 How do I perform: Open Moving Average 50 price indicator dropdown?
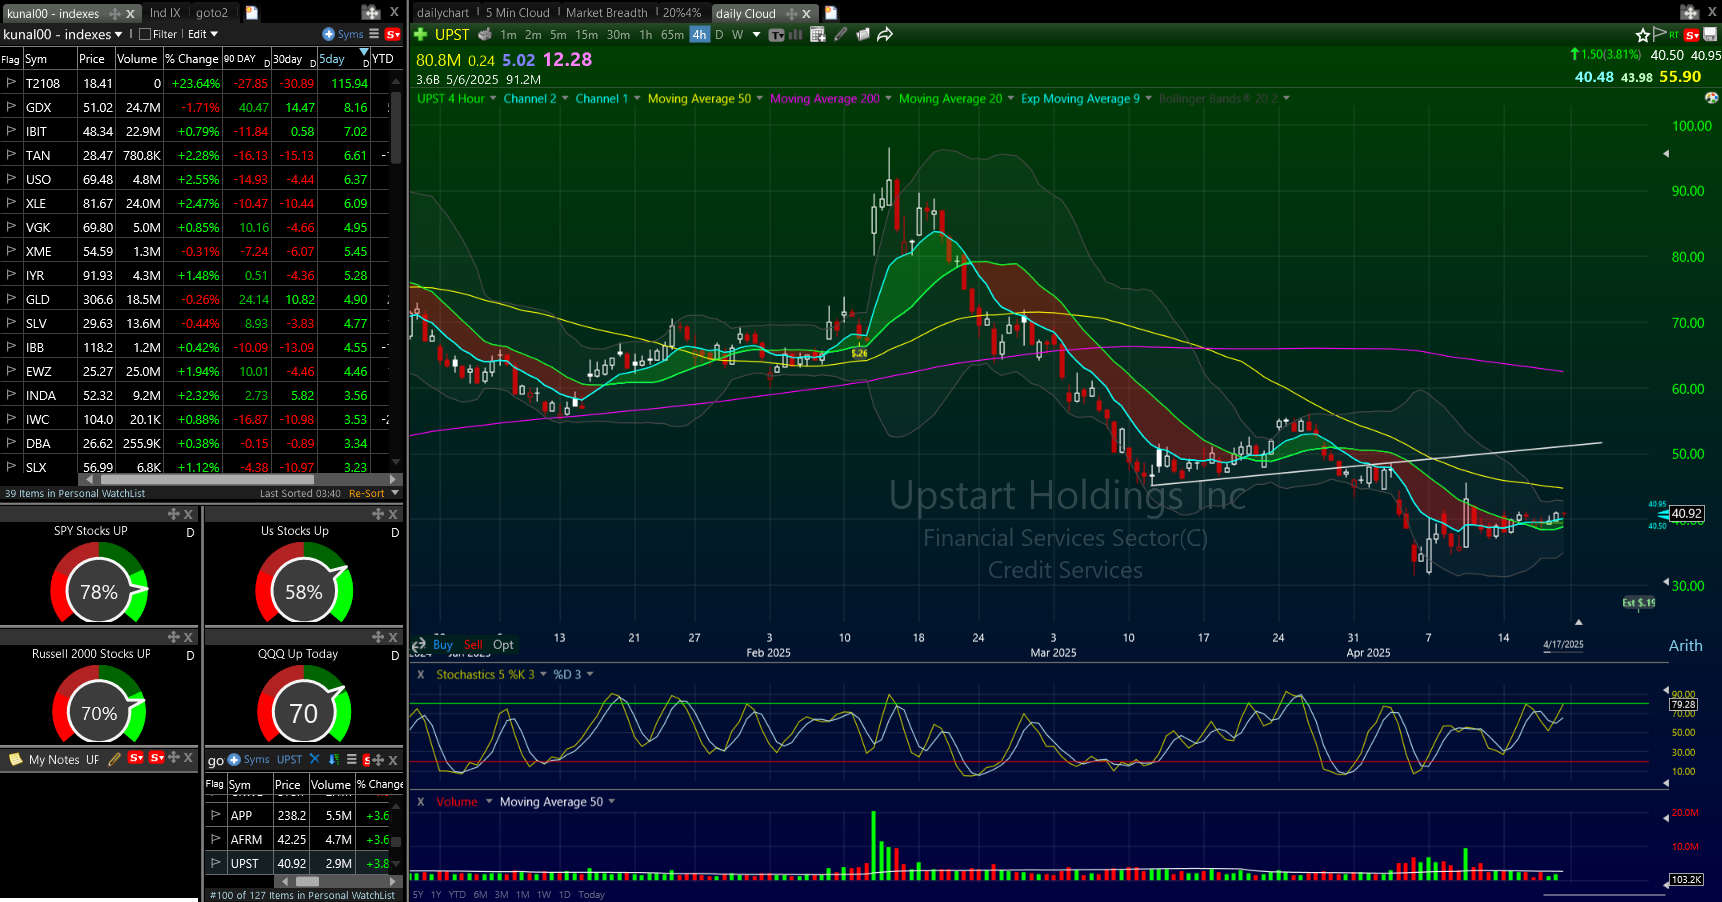[x=760, y=98]
